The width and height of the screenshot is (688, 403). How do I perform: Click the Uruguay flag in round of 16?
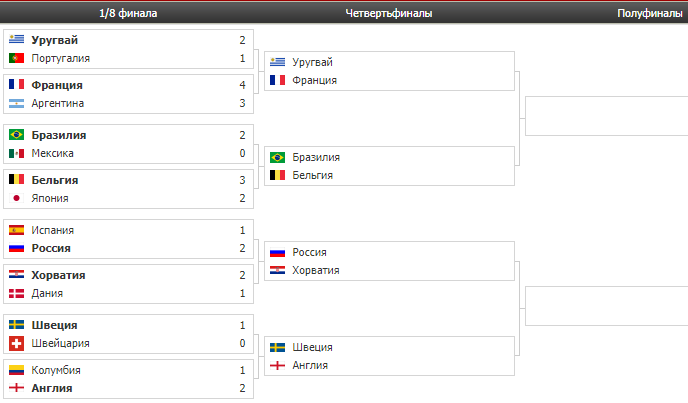point(17,40)
